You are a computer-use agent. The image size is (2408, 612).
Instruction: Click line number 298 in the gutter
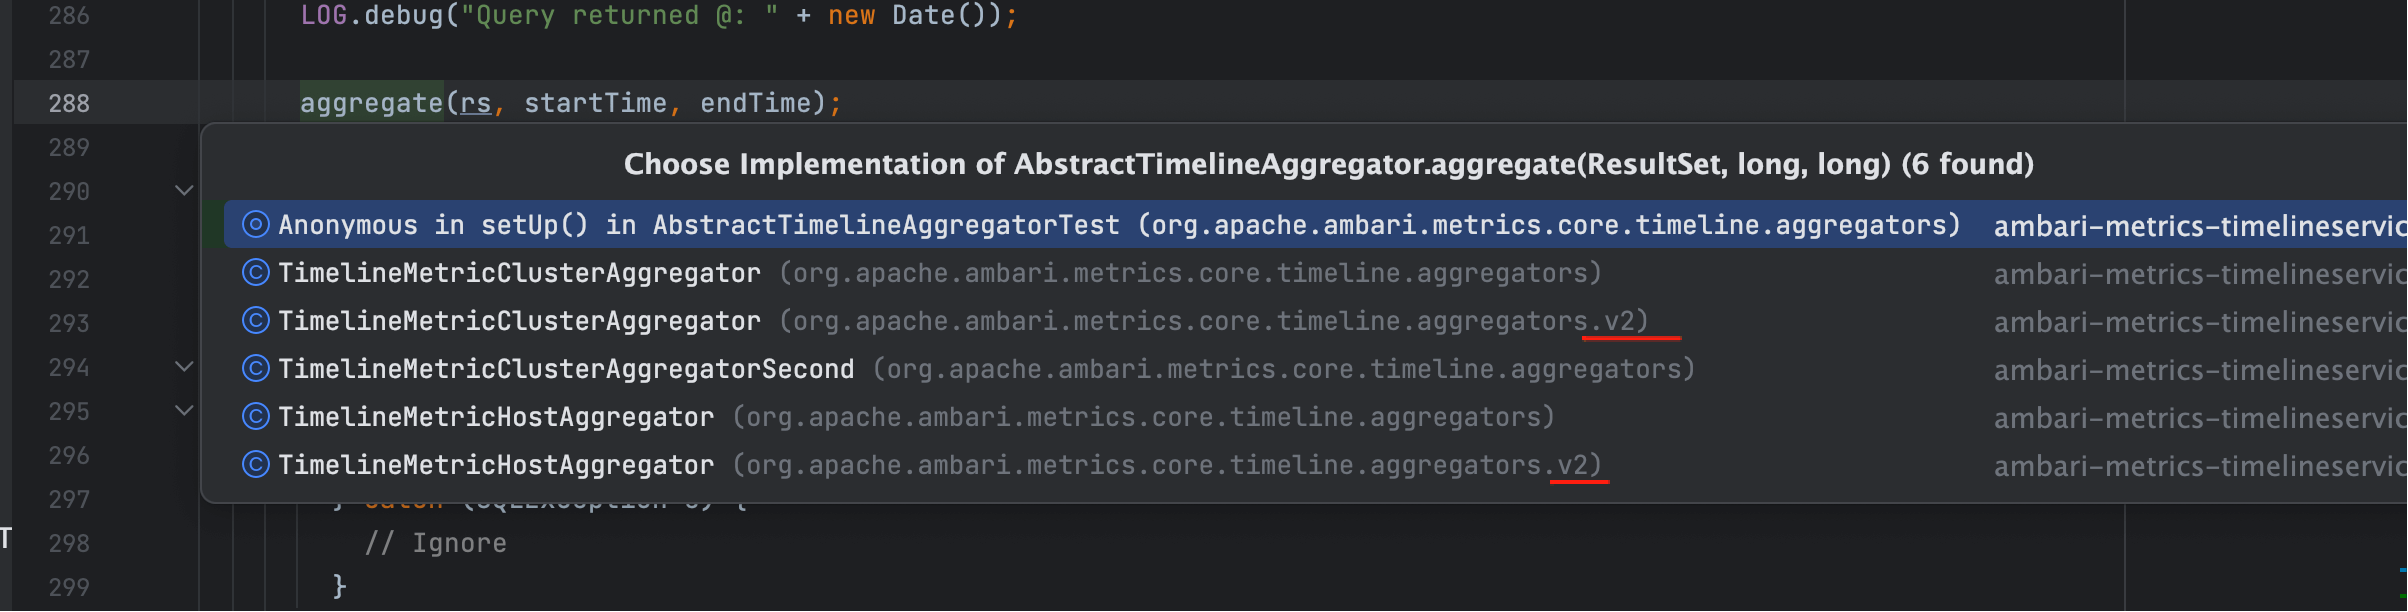[x=69, y=543]
